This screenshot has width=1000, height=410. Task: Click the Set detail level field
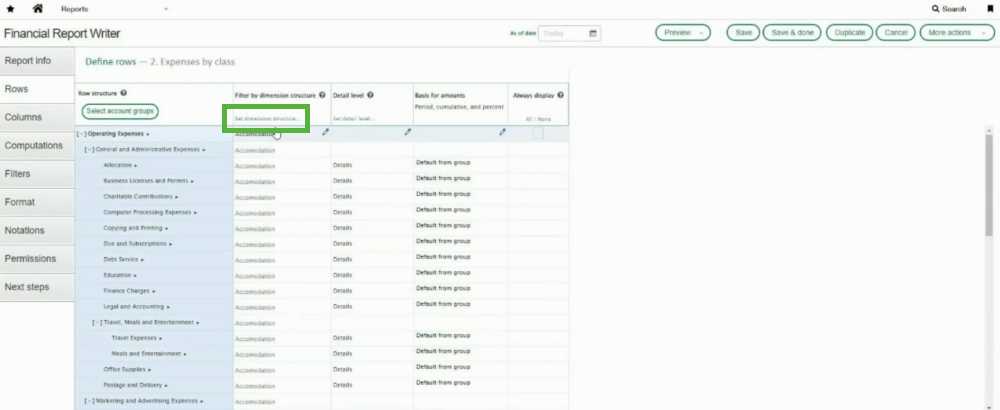click(353, 119)
